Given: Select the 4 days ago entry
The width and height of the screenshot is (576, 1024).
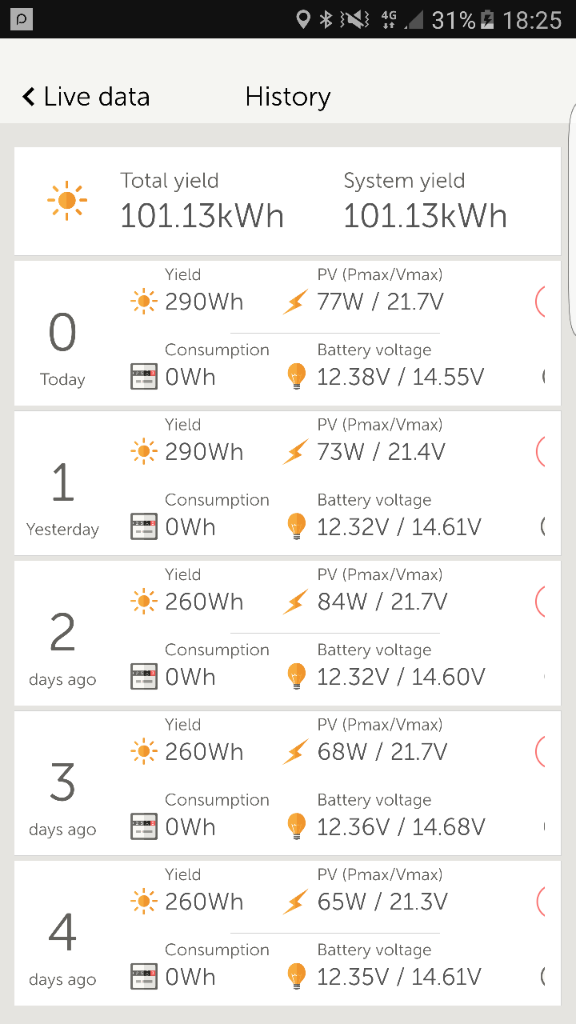Looking at the screenshot, I should 287,933.
